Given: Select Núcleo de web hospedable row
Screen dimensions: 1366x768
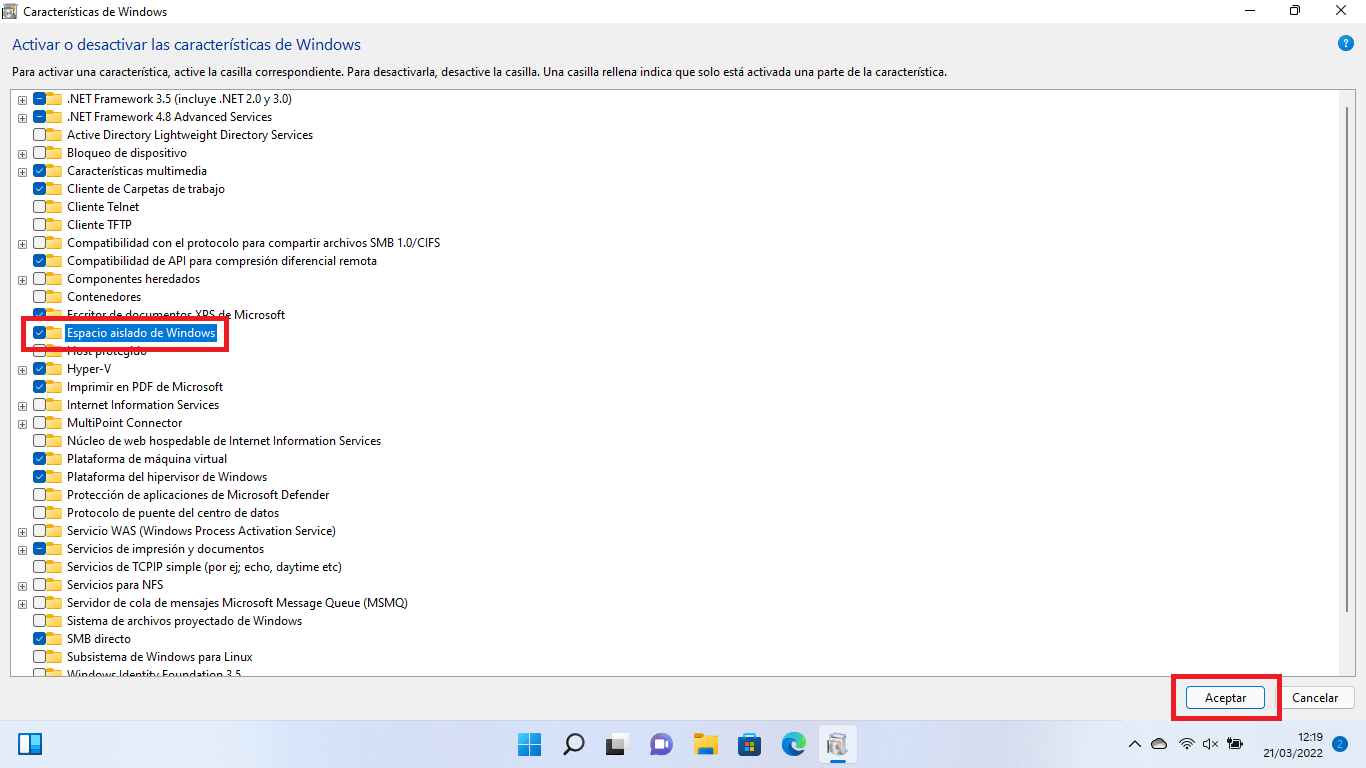Looking at the screenshot, I should 224,441.
